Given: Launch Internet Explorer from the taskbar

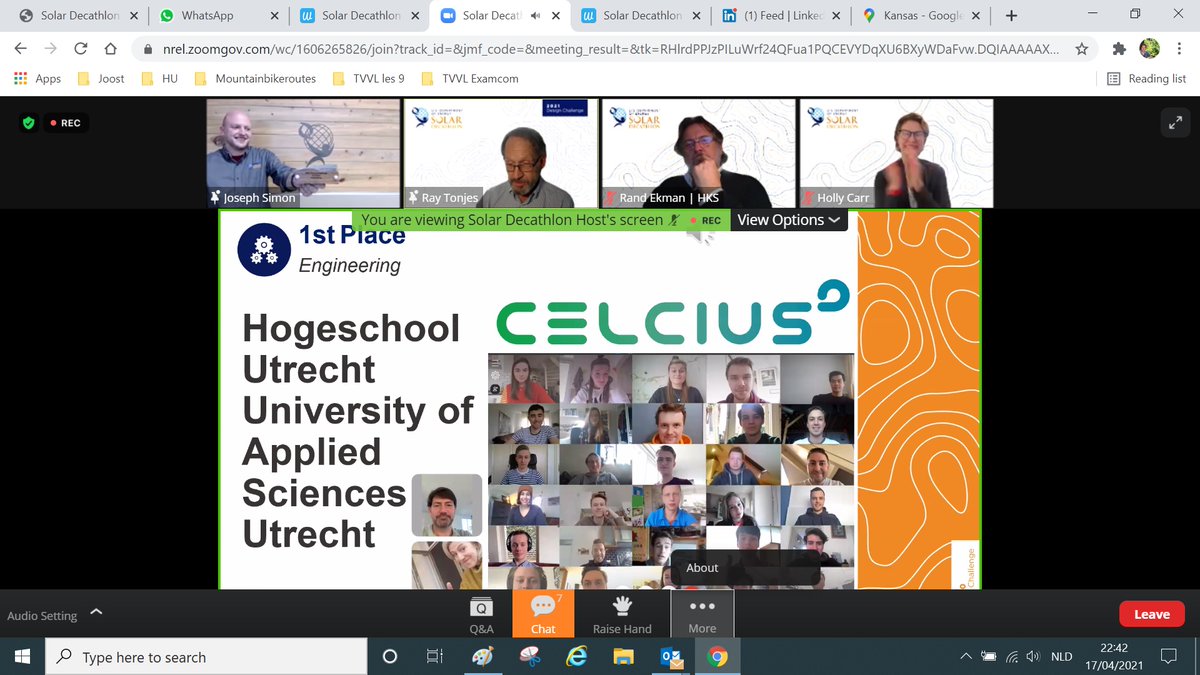Looking at the screenshot, I should pyautogui.click(x=576, y=657).
